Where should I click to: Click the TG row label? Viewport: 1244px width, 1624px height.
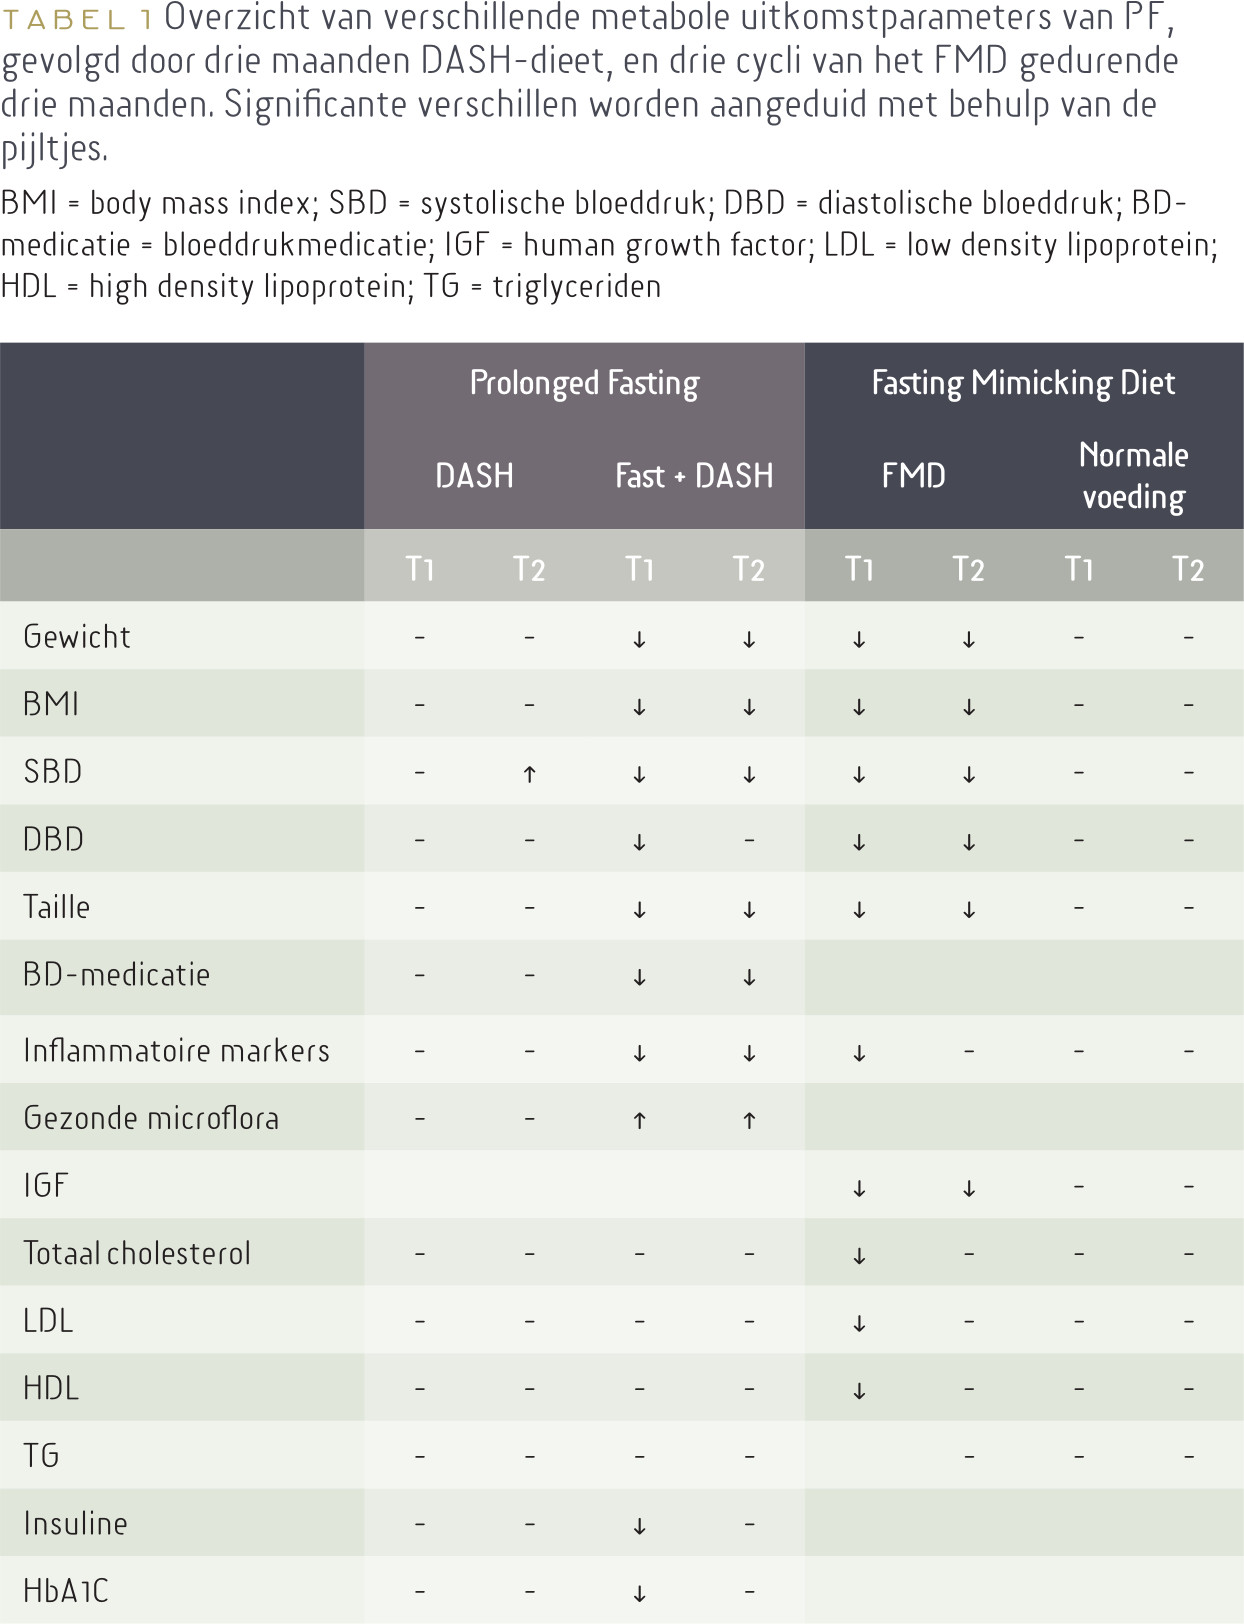[x=41, y=1456]
